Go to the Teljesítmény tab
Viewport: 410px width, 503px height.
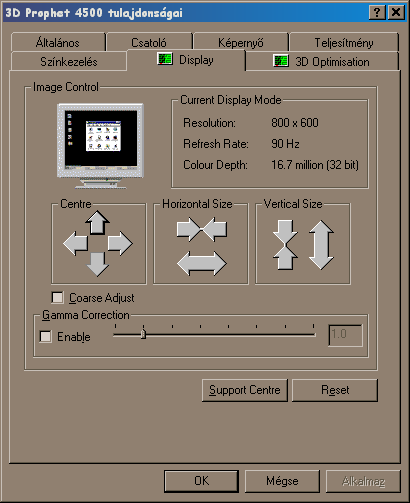click(x=344, y=42)
